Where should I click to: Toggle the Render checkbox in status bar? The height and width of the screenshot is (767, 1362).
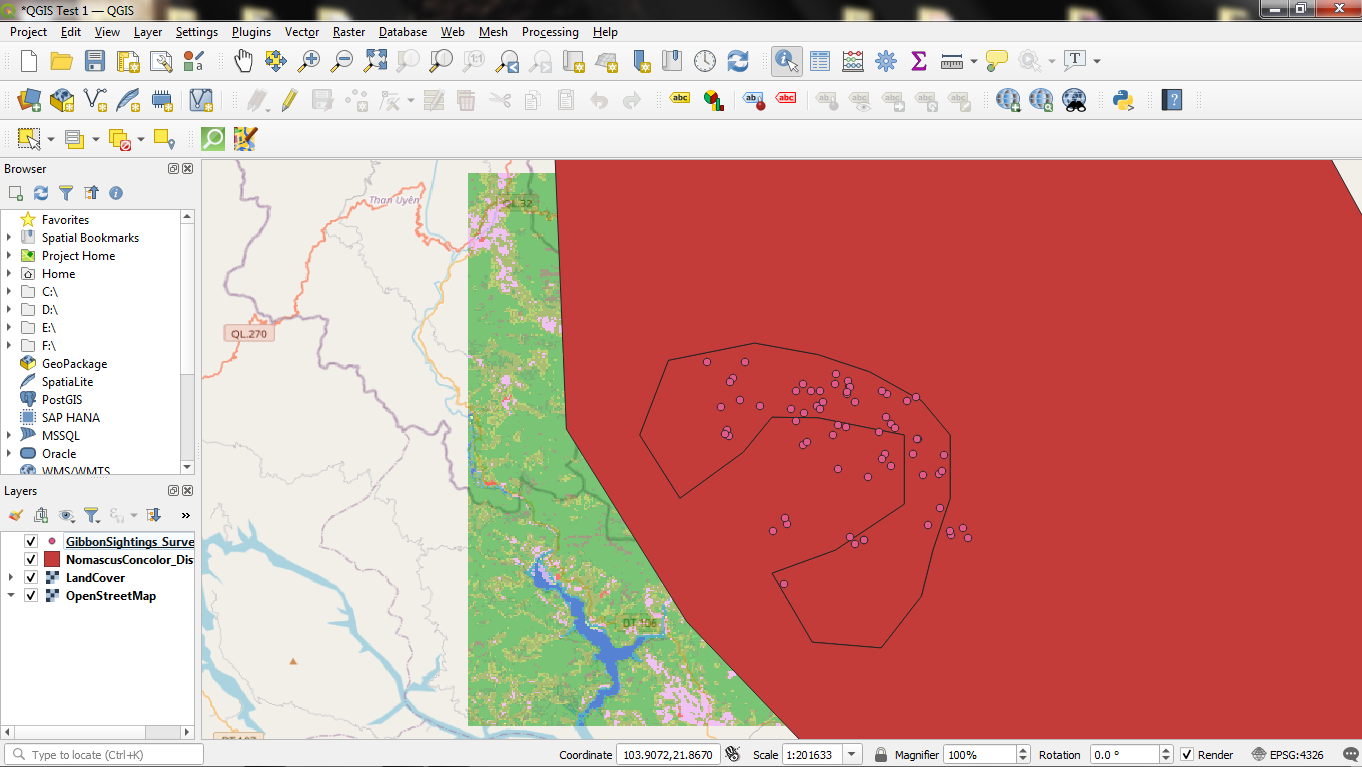click(1187, 755)
